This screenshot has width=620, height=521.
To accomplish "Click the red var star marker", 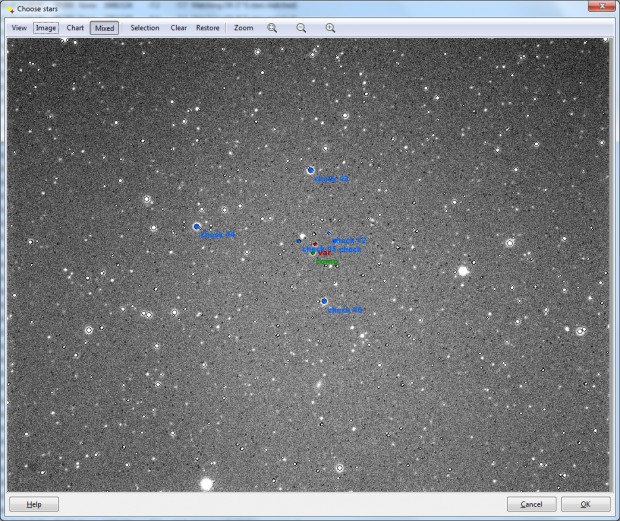I will [x=315, y=244].
